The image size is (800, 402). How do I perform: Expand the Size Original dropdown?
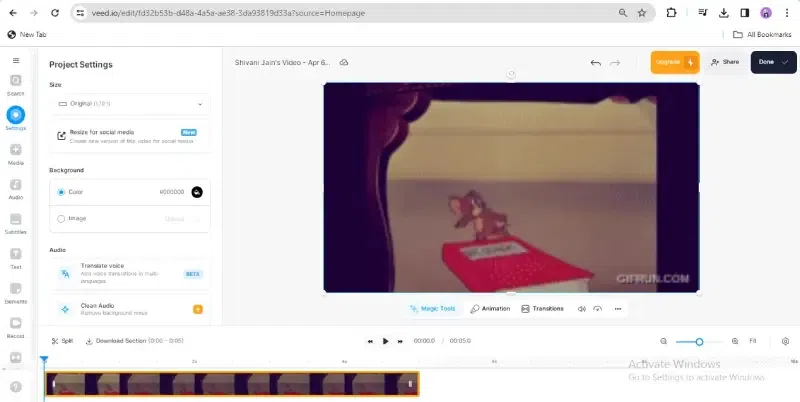(x=130, y=104)
